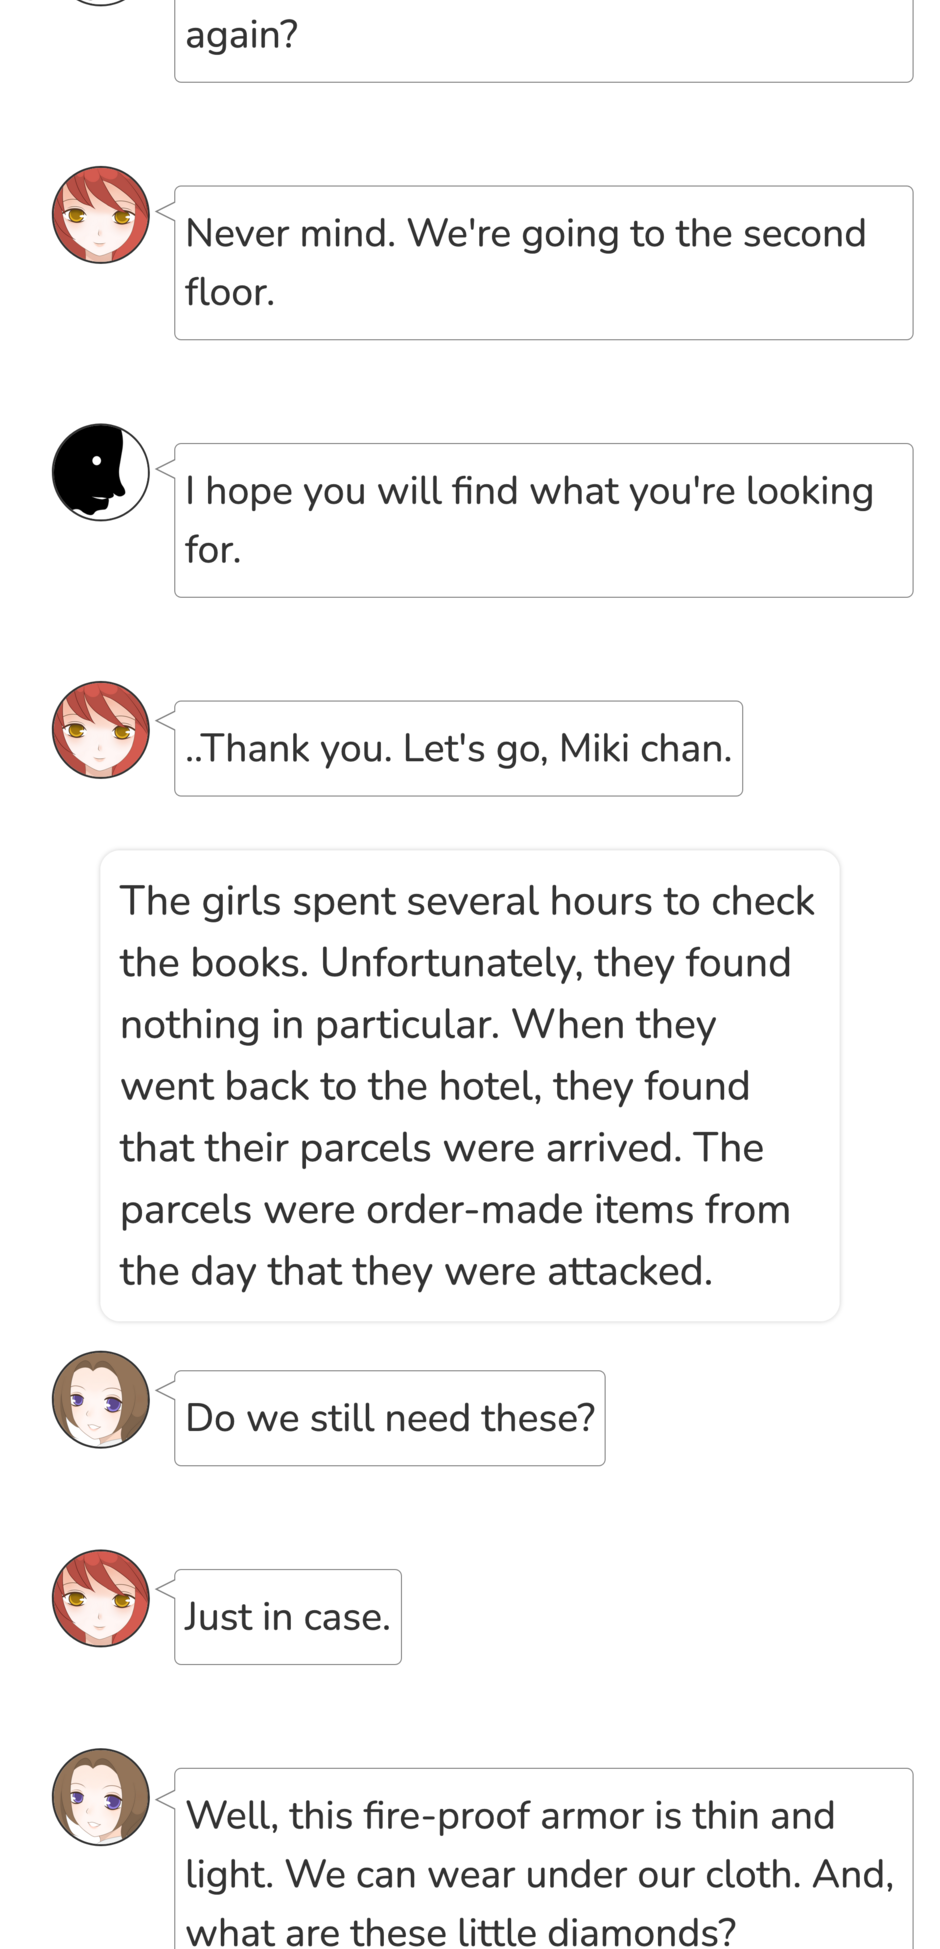Tap the fire-proof armor speech bubble
This screenshot has width=940, height=1949.
coord(544,1859)
